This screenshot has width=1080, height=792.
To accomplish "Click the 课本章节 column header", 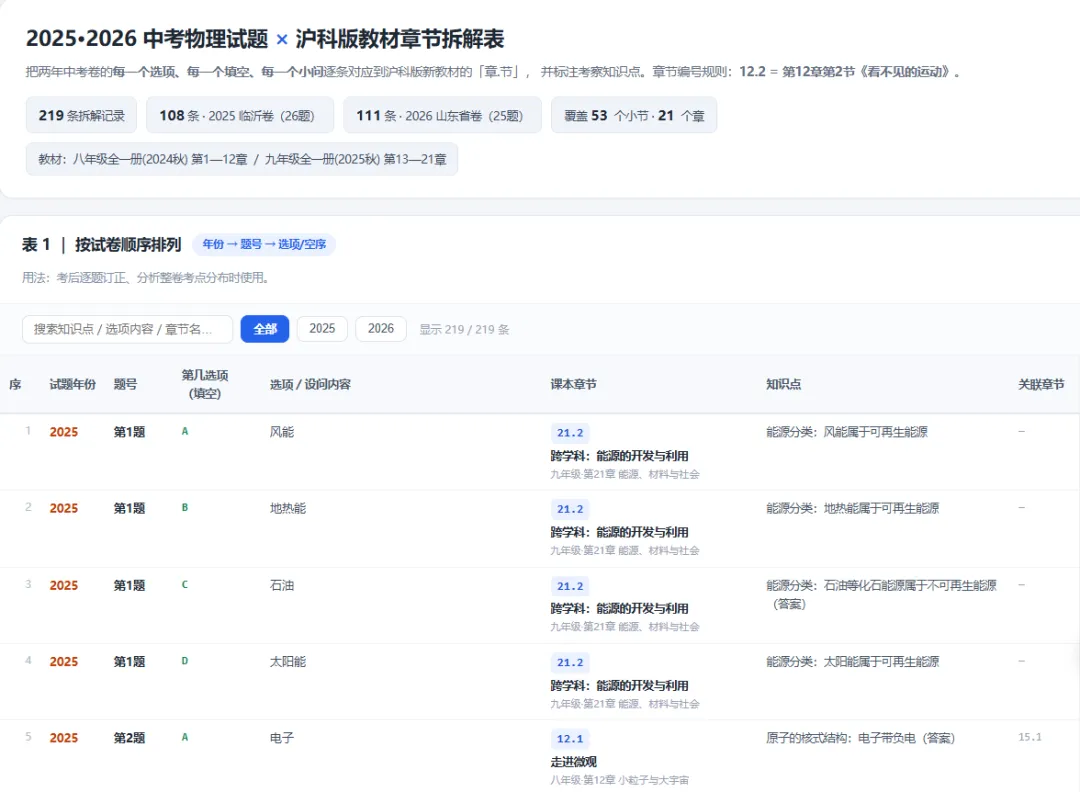I will tap(573, 384).
